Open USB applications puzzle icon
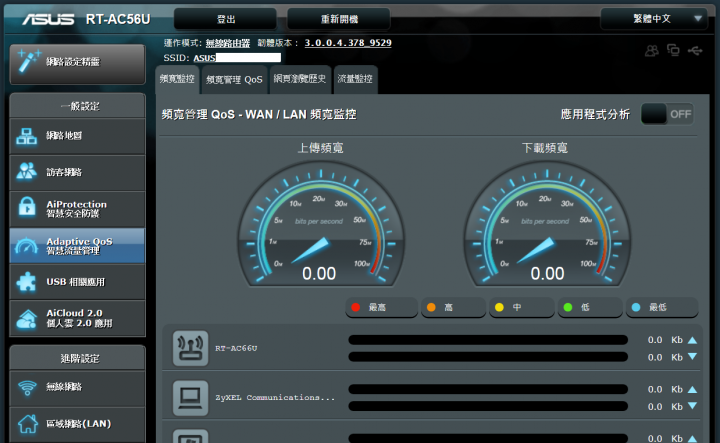Screen dimensions: 720x443 (x=26, y=281)
